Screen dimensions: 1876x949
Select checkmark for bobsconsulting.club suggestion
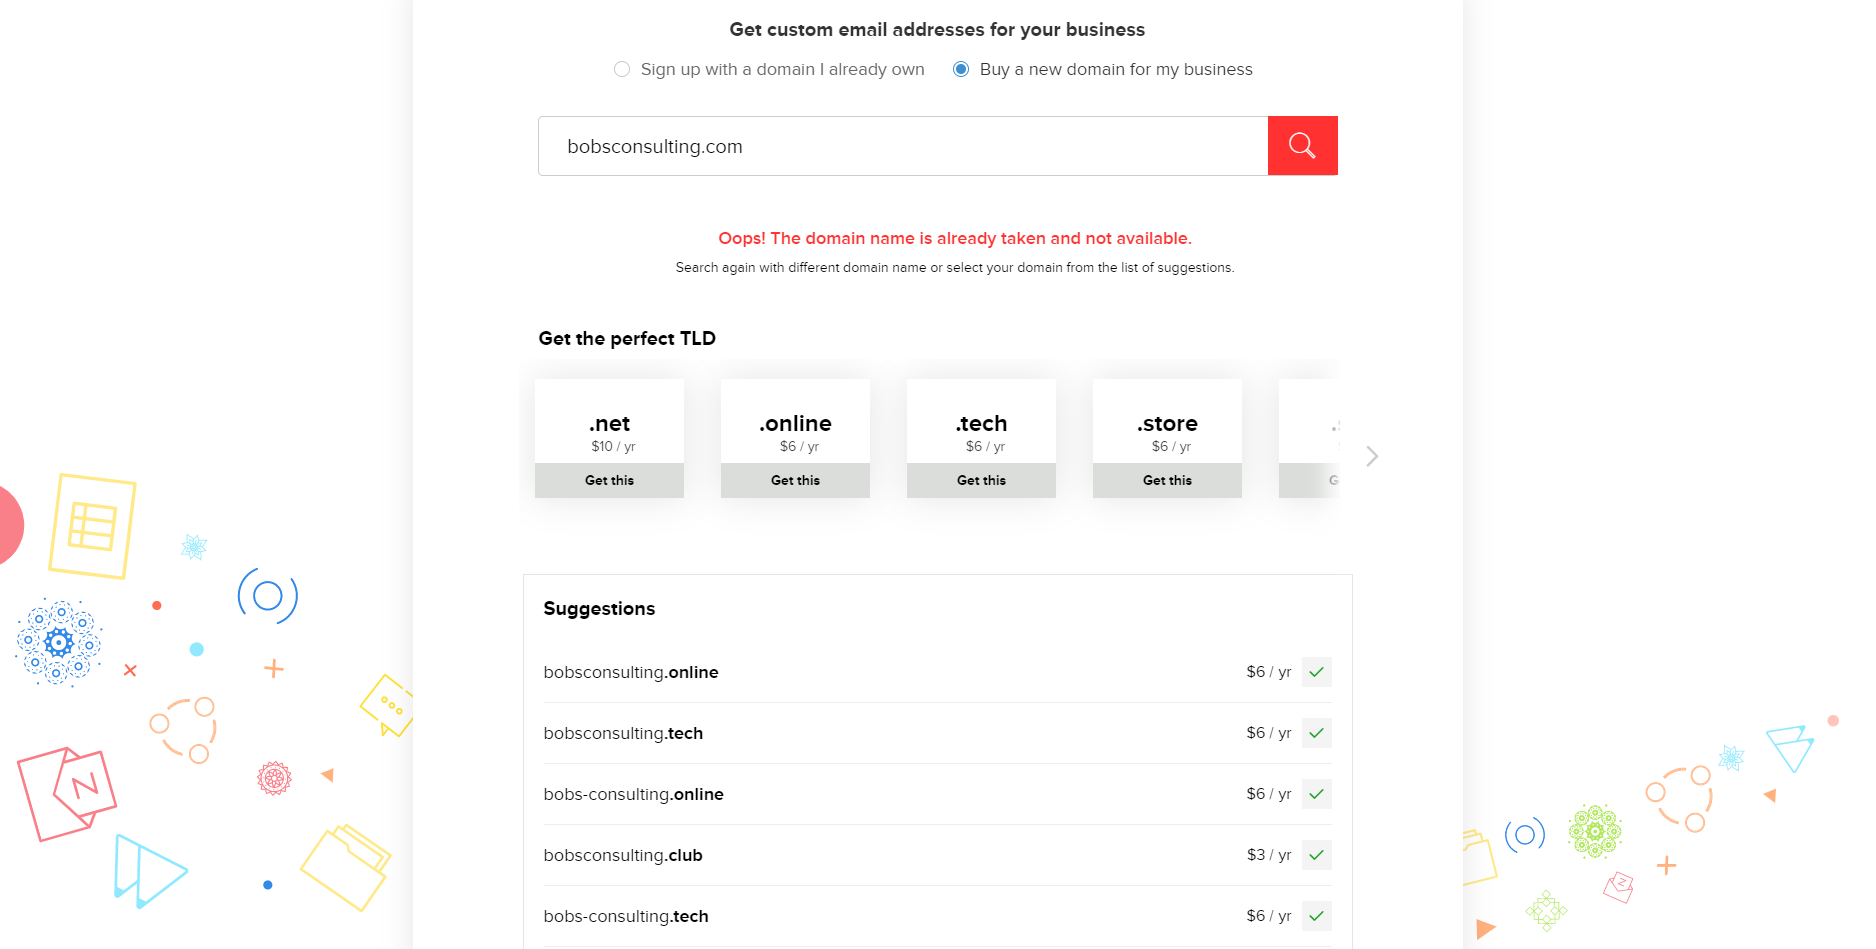click(x=1316, y=855)
